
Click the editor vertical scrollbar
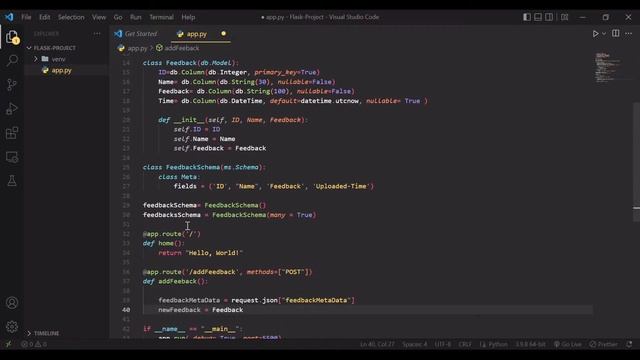636,161
